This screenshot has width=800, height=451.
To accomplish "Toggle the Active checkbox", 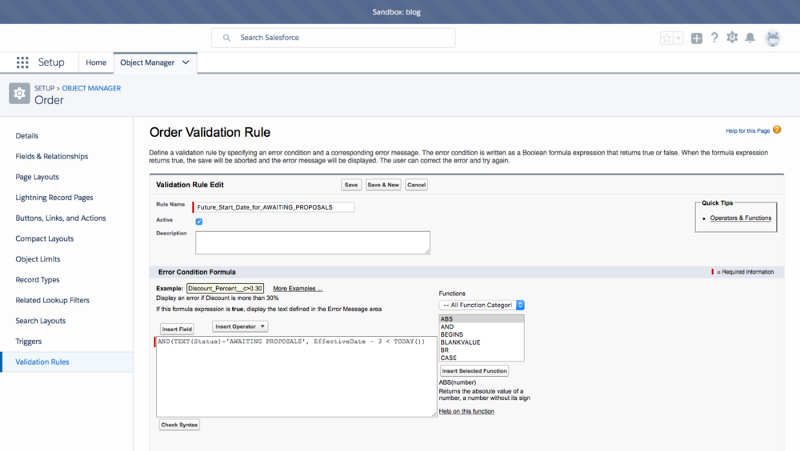I will (199, 221).
